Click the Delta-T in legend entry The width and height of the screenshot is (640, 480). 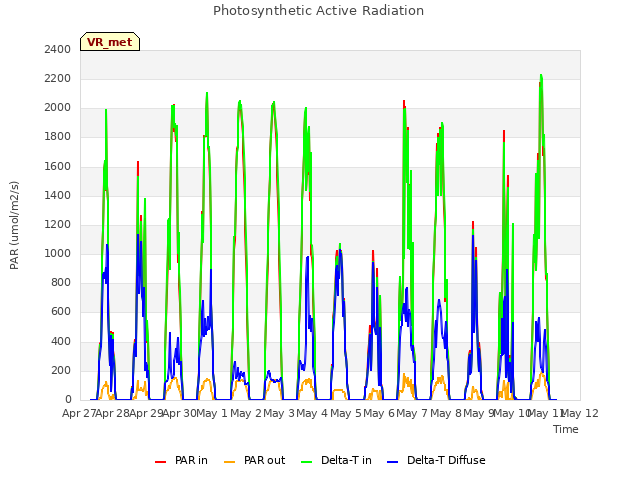pyautogui.click(x=336, y=460)
